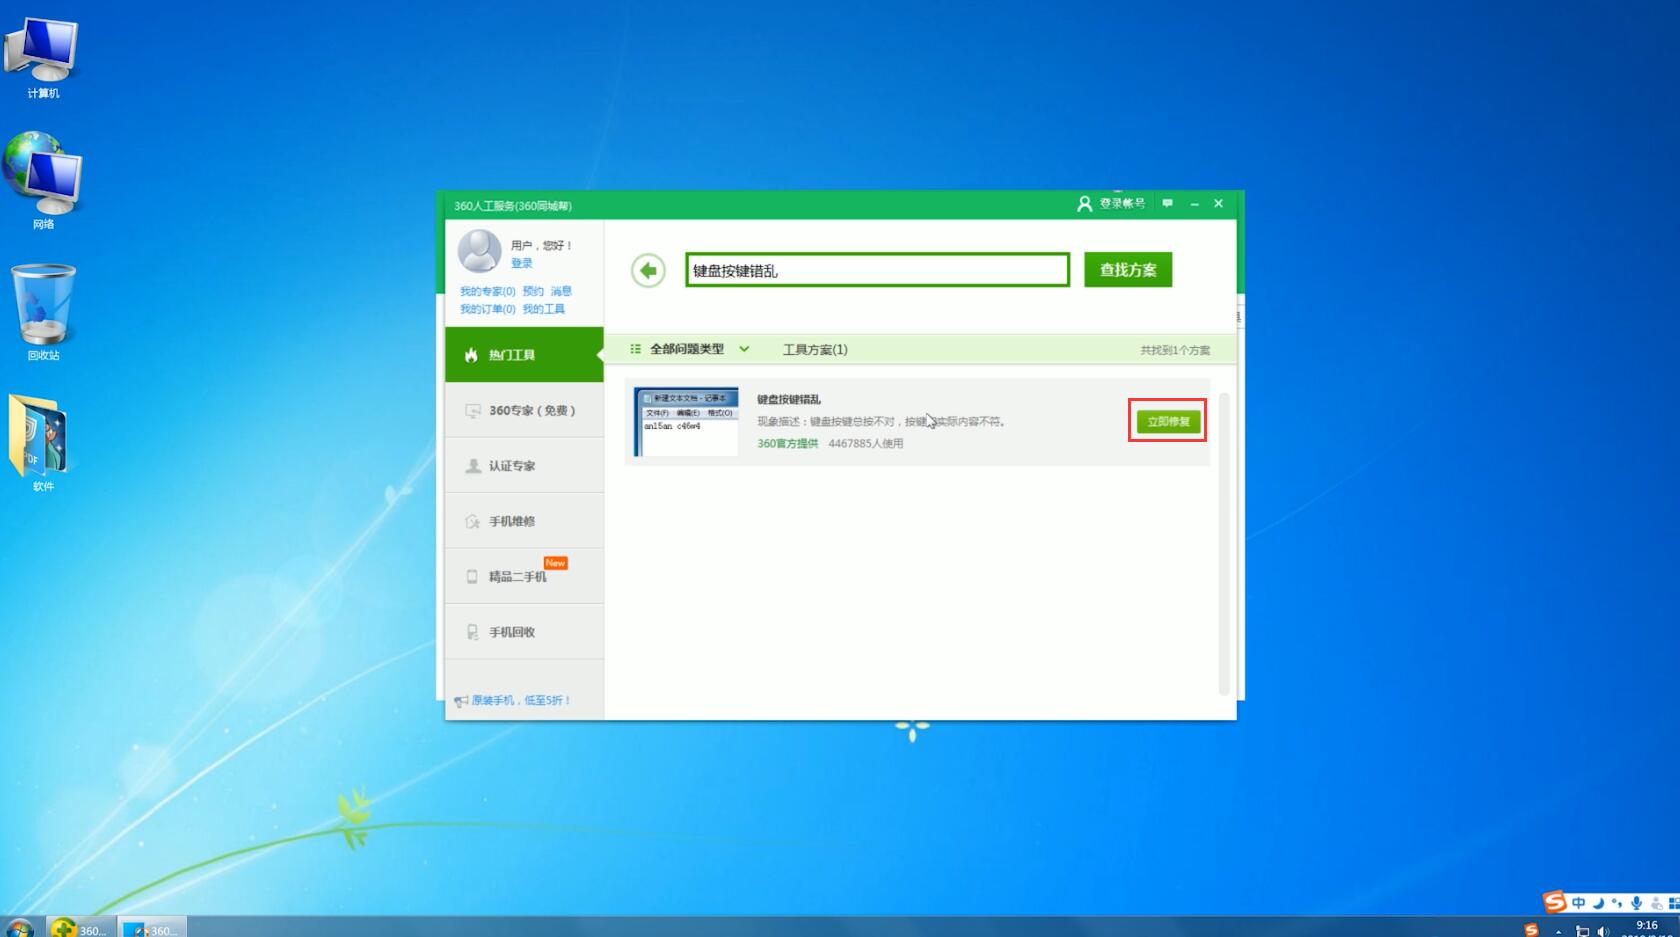This screenshot has width=1680, height=937.
Task: Click the 立即修复 repair button
Action: point(1168,421)
